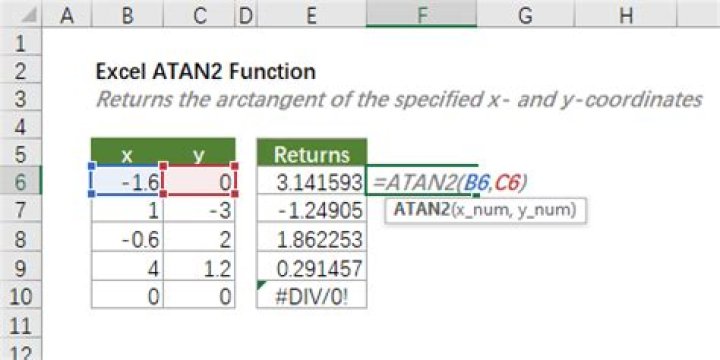The height and width of the screenshot is (360, 720).
Task: Select row 5 header
Action: [21, 154]
